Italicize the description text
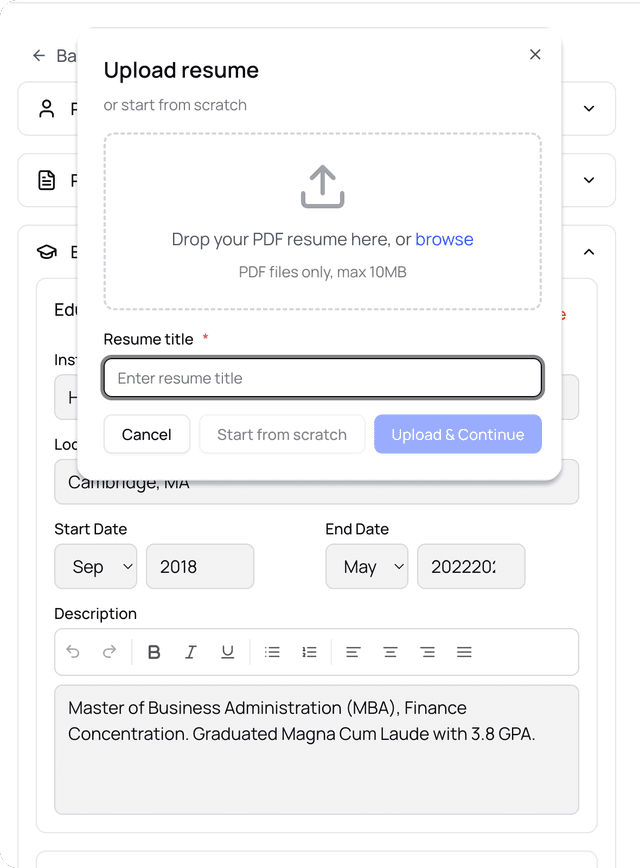Image resolution: width=640 pixels, height=868 pixels. pos(191,651)
